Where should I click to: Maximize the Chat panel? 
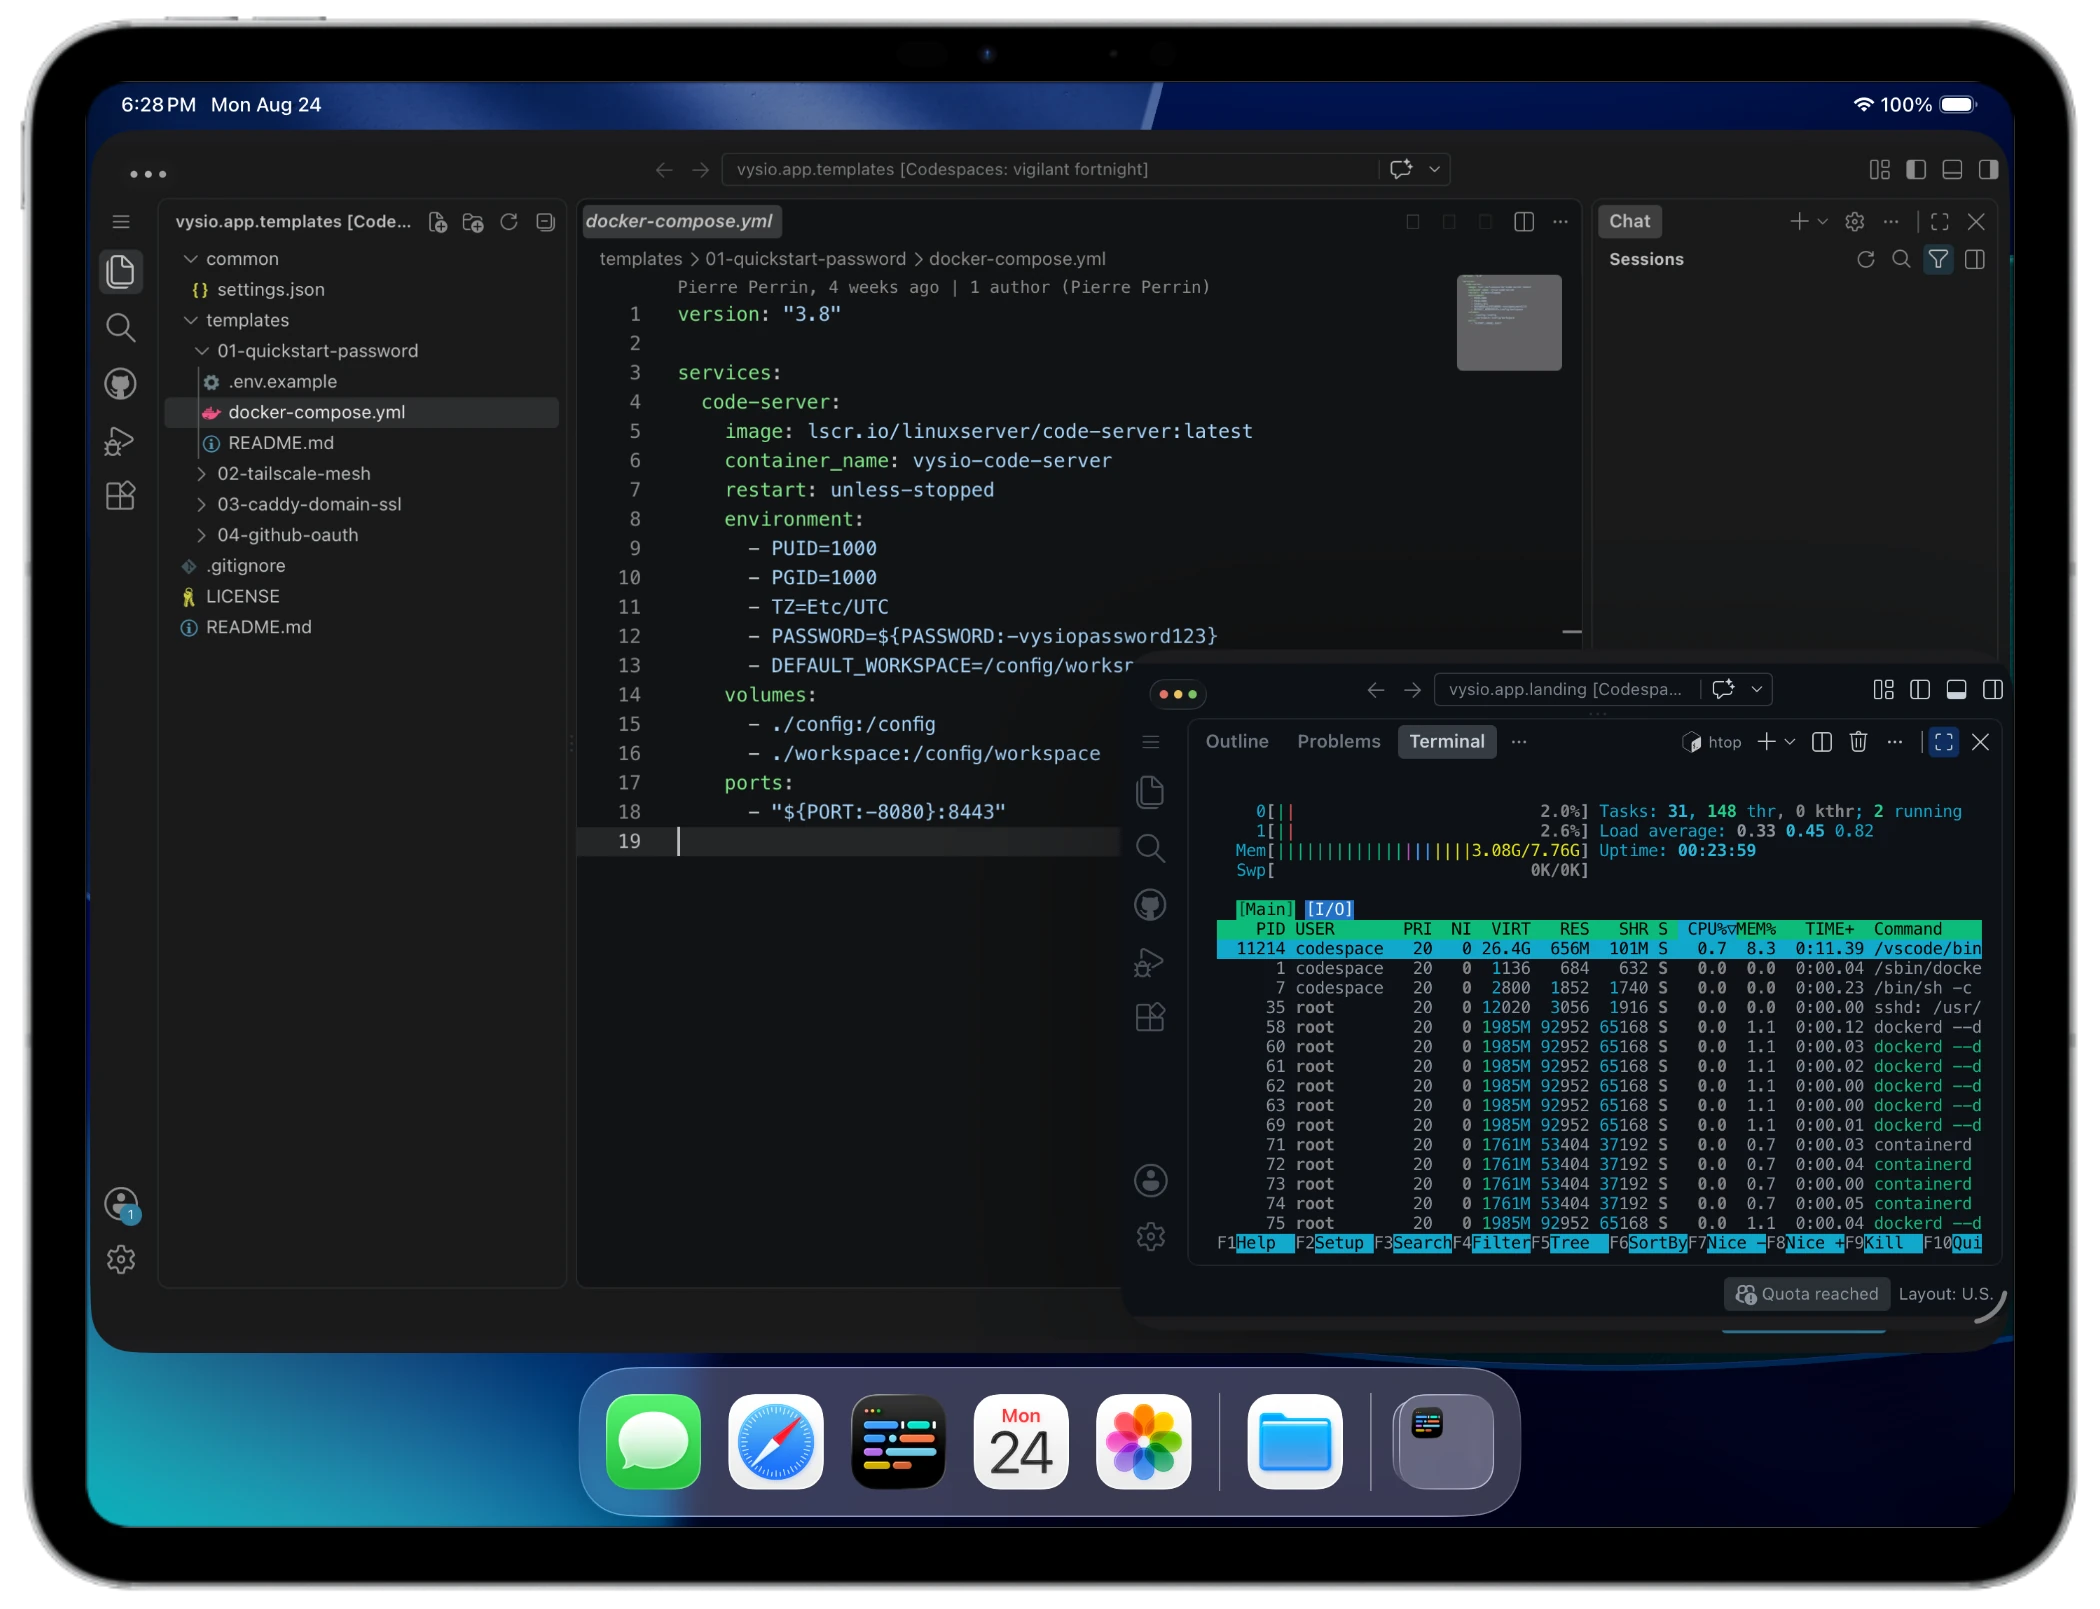[1940, 222]
